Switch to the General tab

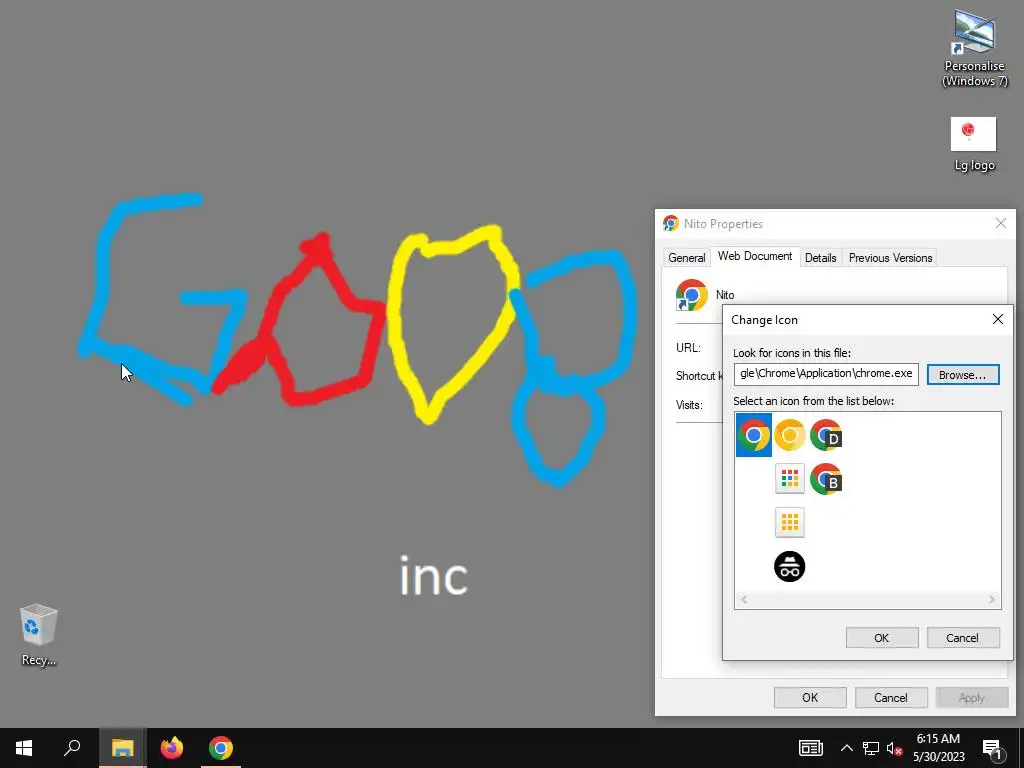click(x=686, y=257)
